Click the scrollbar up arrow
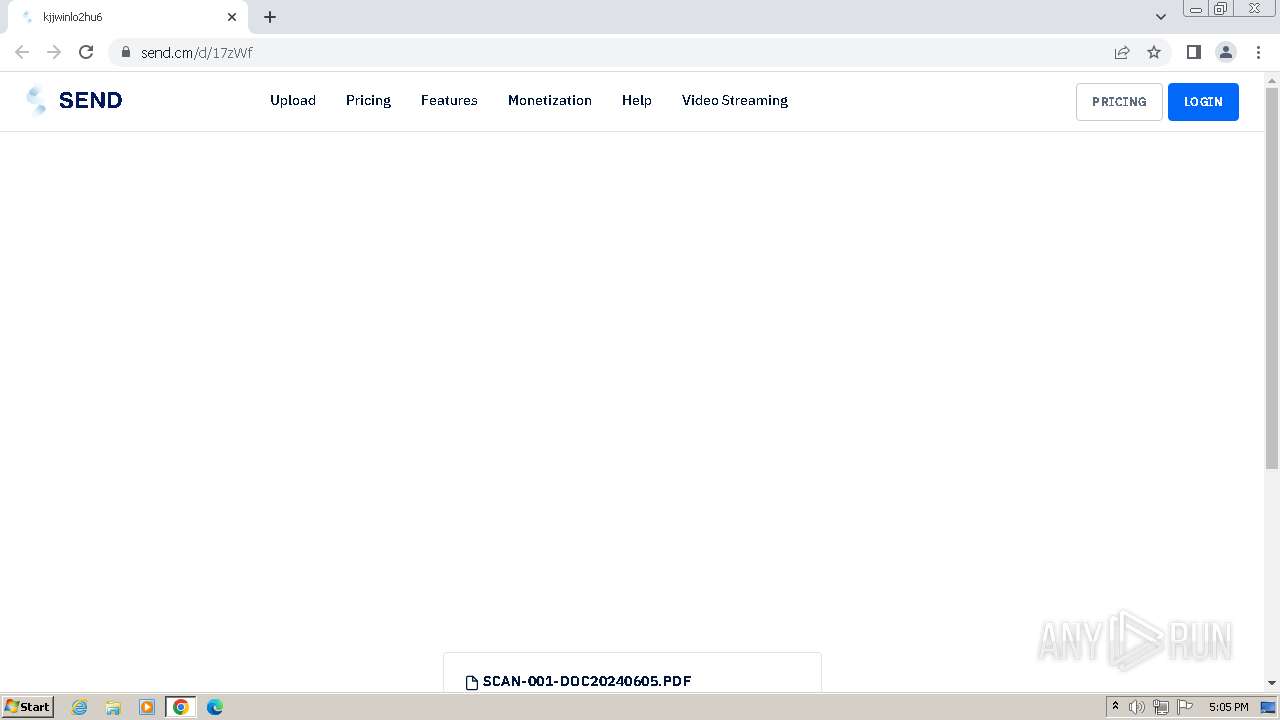This screenshot has height=720, width=1280. point(1272,79)
